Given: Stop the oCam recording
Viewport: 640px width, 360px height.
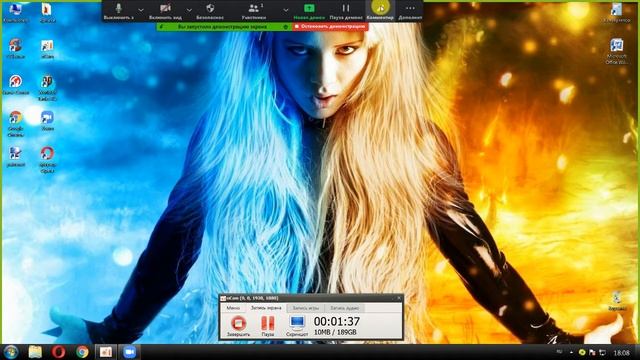Looking at the screenshot, I should click(x=238, y=325).
